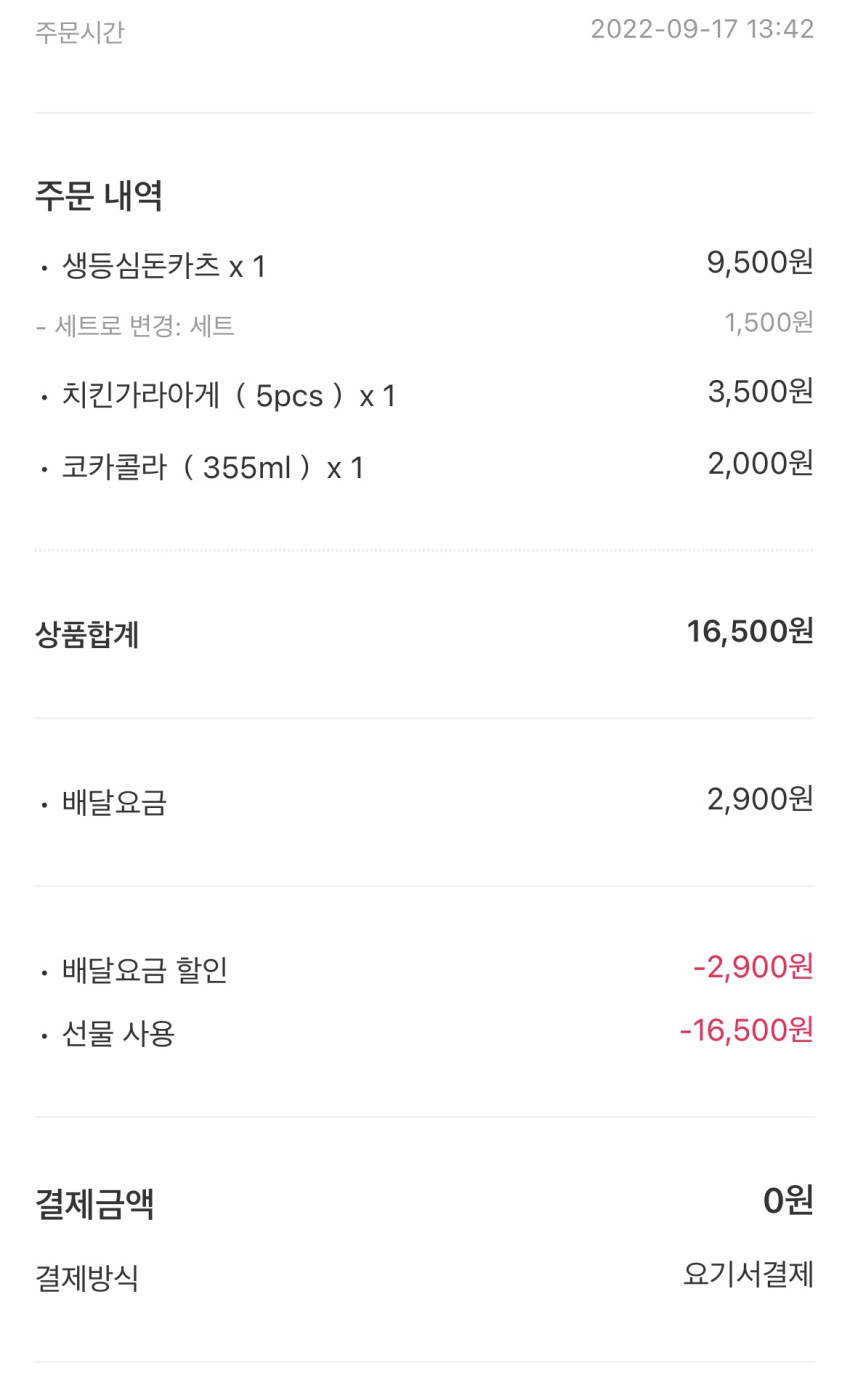Select the 주문시간 label
Image resolution: width=850 pixels, height=1374 pixels.
[80, 32]
